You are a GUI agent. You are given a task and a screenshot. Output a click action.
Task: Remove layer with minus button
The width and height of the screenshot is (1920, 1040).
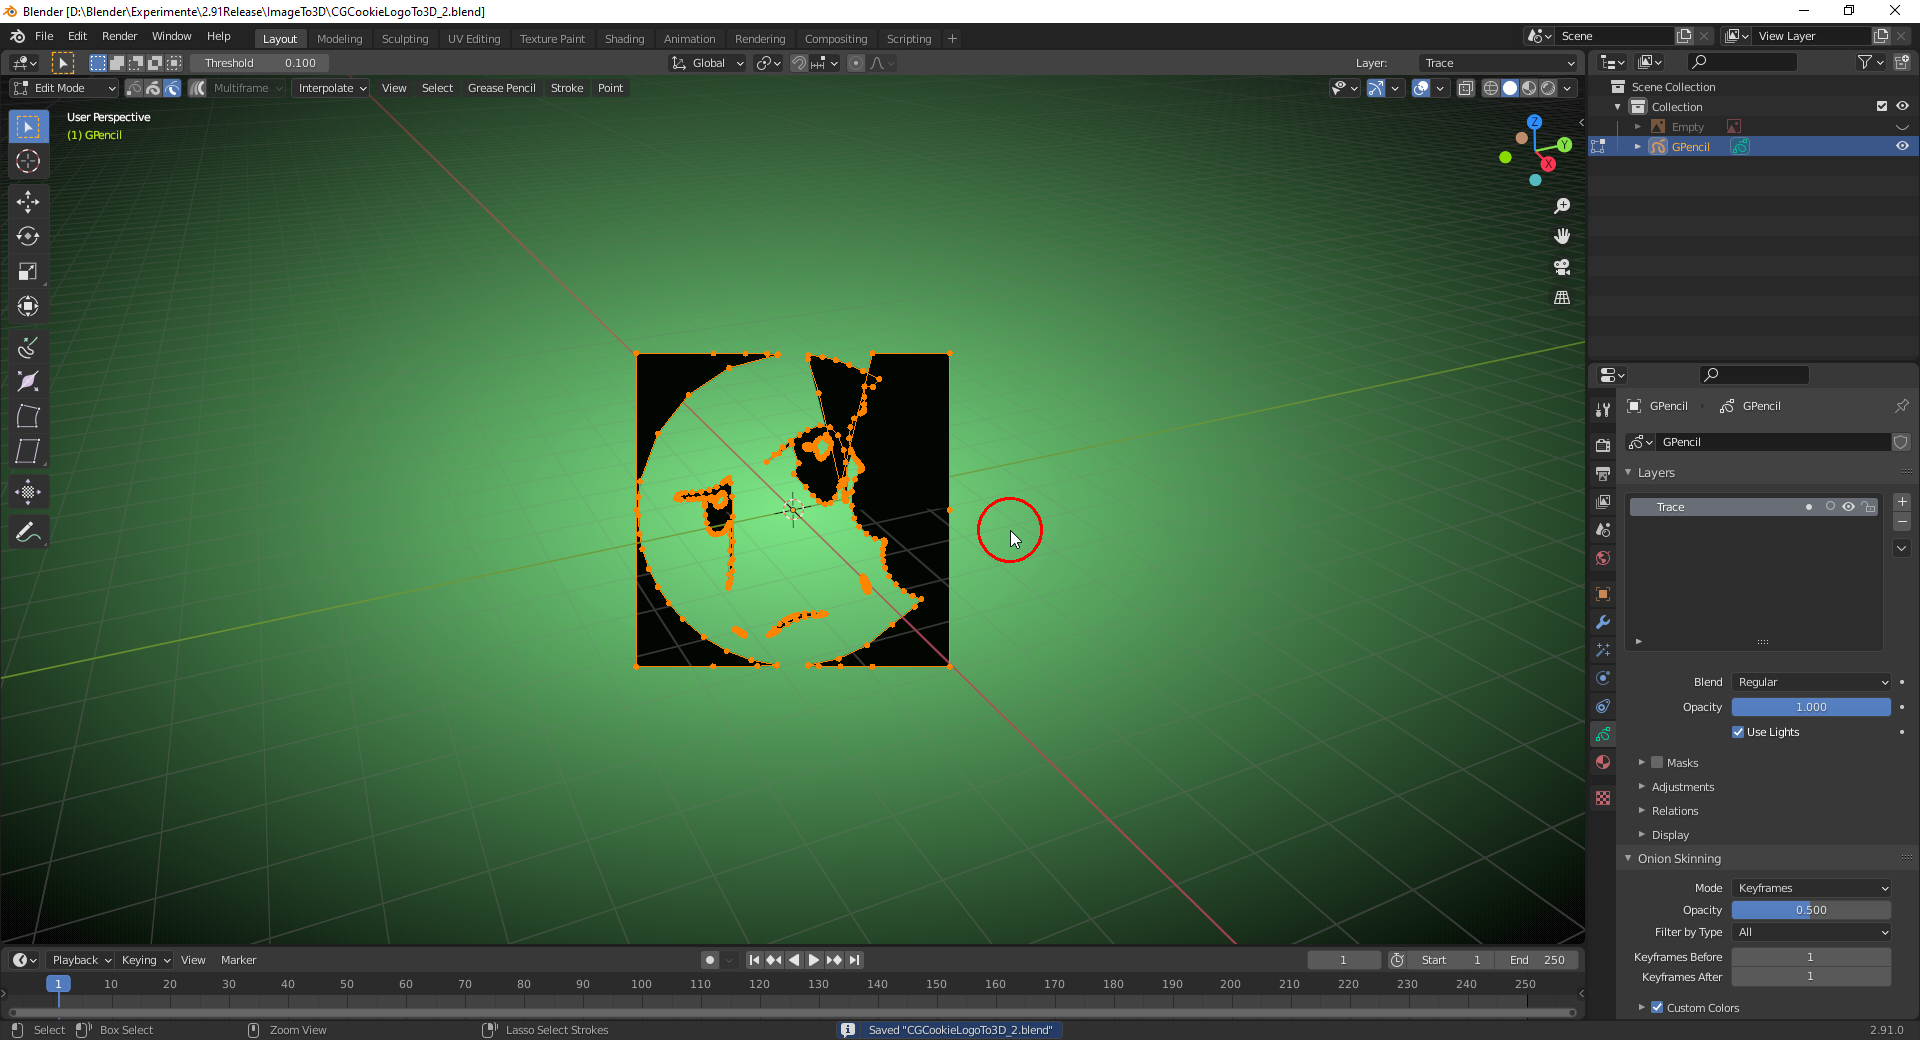click(x=1902, y=522)
